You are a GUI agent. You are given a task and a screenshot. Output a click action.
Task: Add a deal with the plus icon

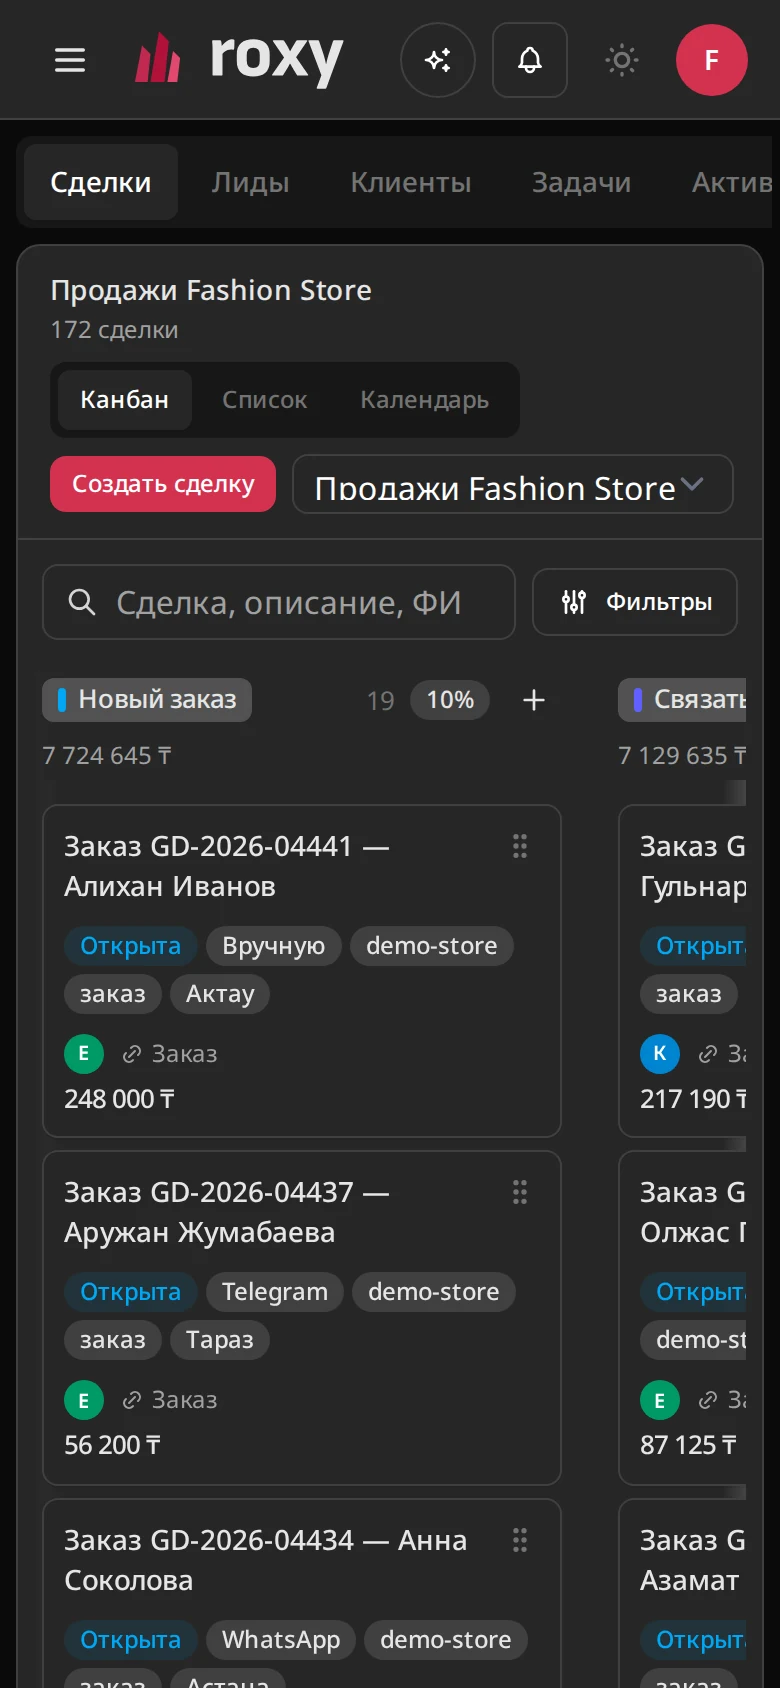point(534,700)
